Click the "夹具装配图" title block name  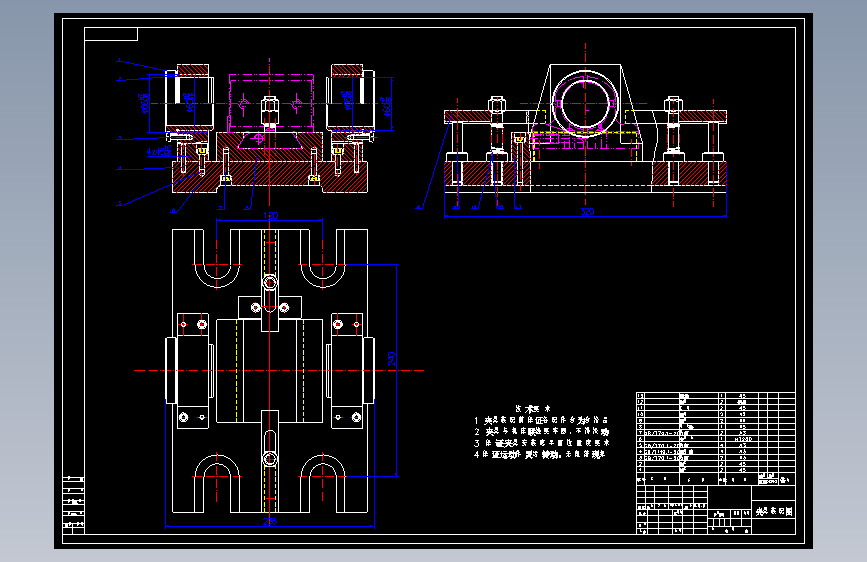coord(774,511)
